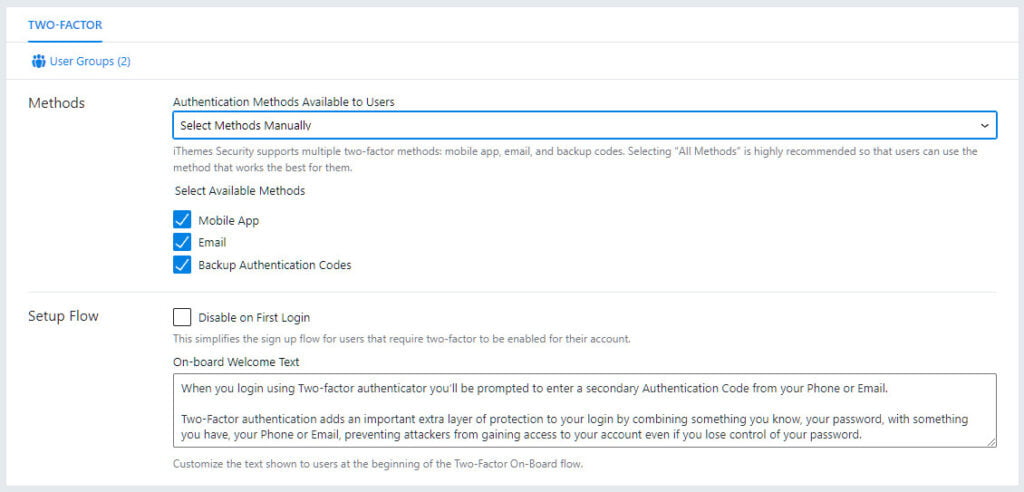This screenshot has height=492, width=1024.
Task: Uncheck the Mobile App checkbox
Action: pos(182,220)
